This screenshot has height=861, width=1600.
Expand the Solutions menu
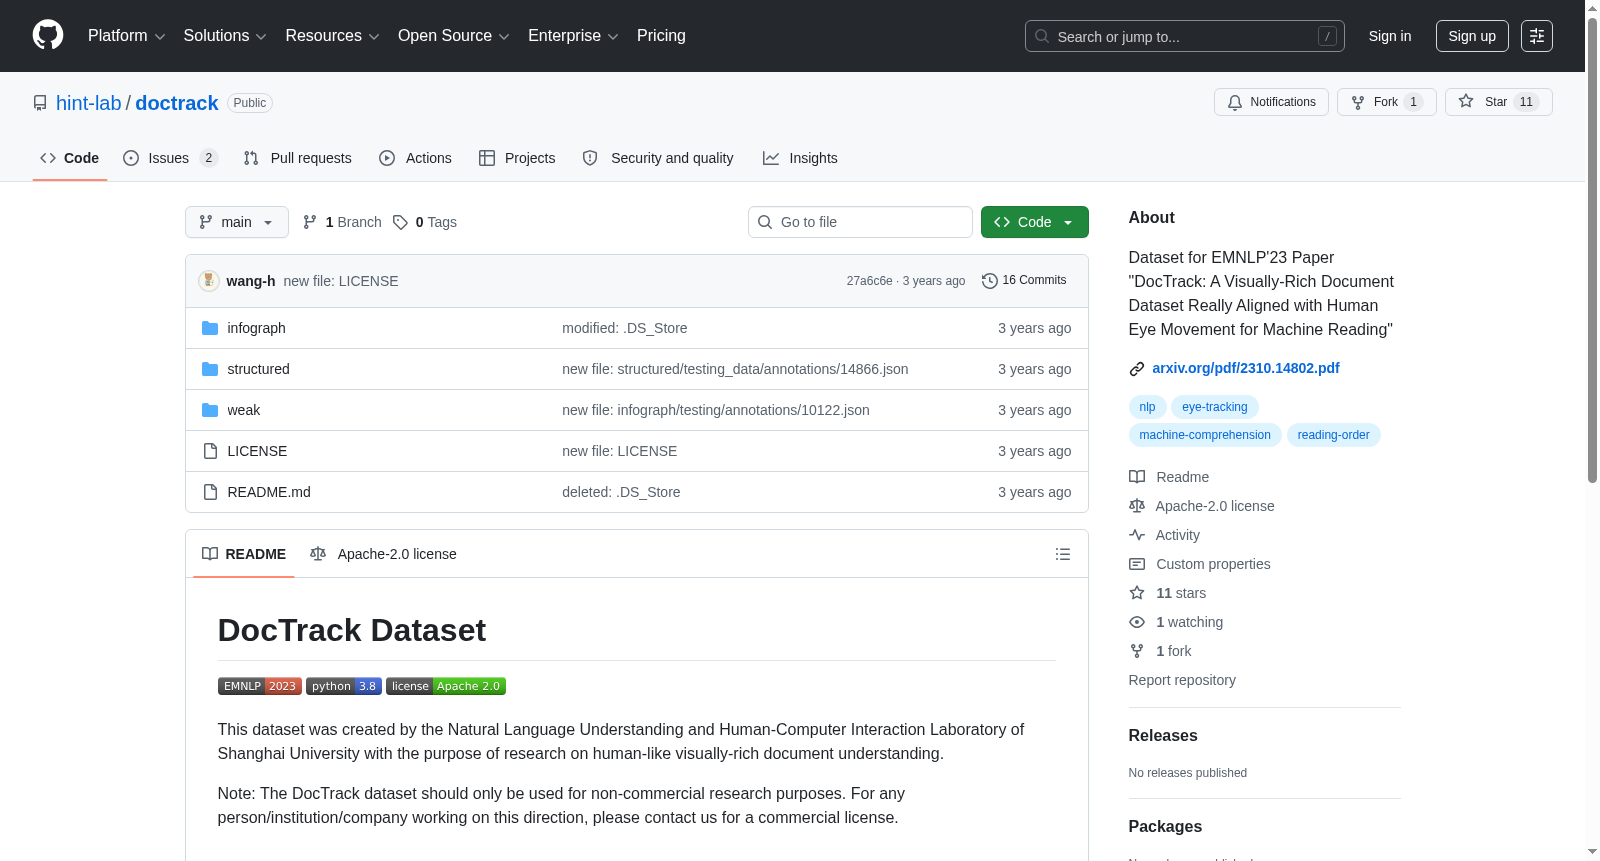point(225,36)
